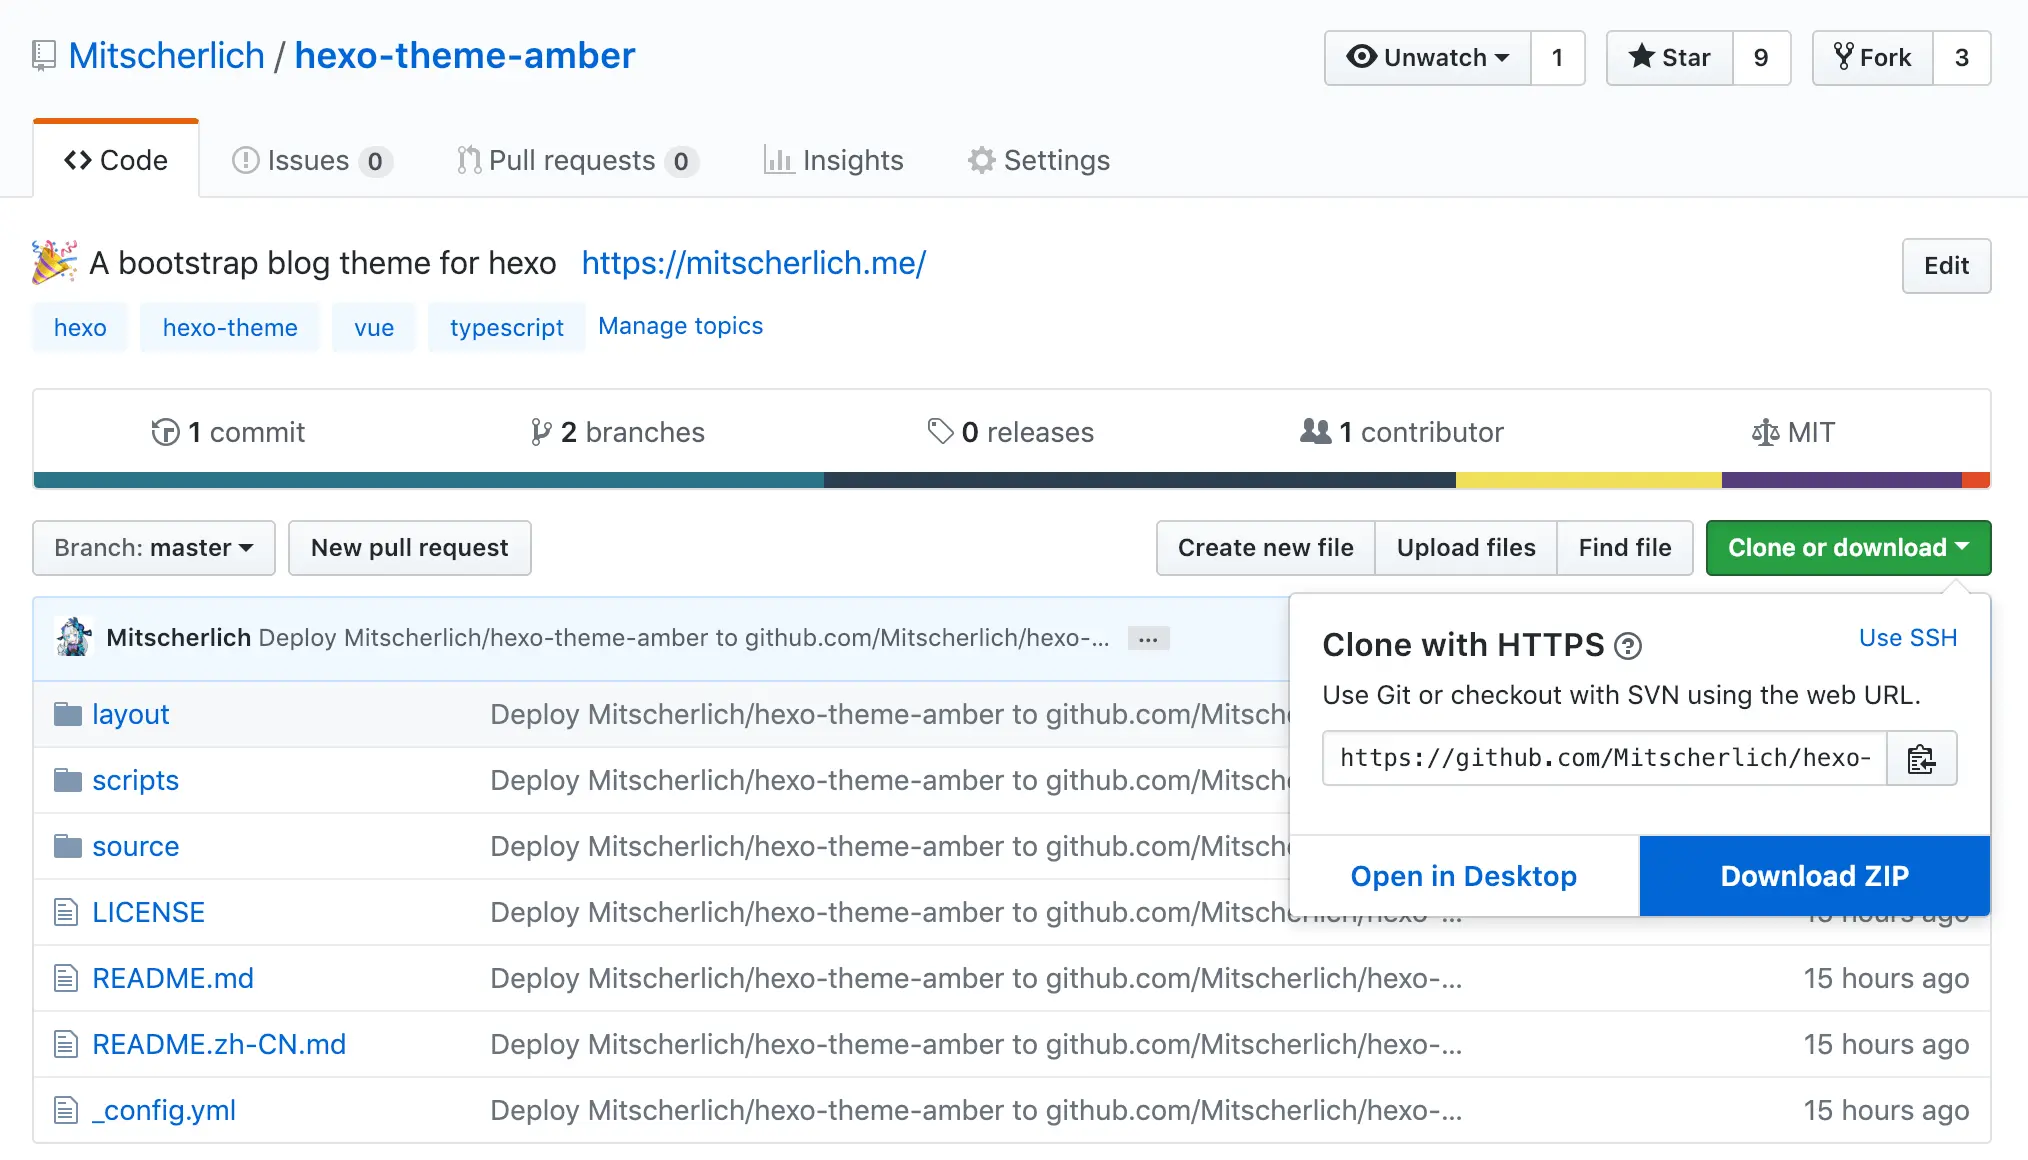Viewport: 2028px width, 1160px height.
Task: Copy clone URL with the clipboard icon
Action: point(1921,759)
